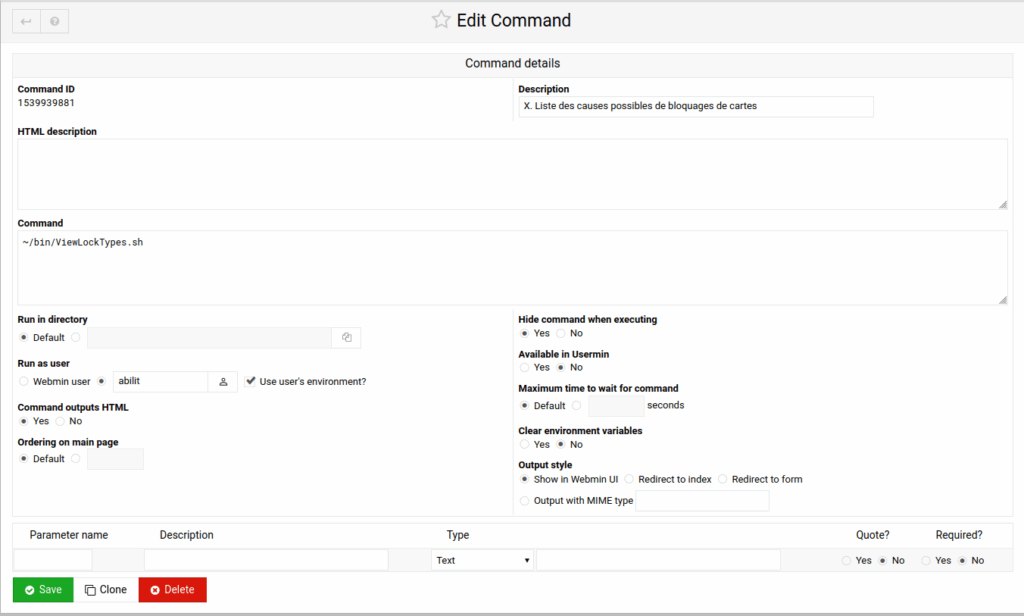Click the green Save button
The width and height of the screenshot is (1024, 616).
(43, 590)
